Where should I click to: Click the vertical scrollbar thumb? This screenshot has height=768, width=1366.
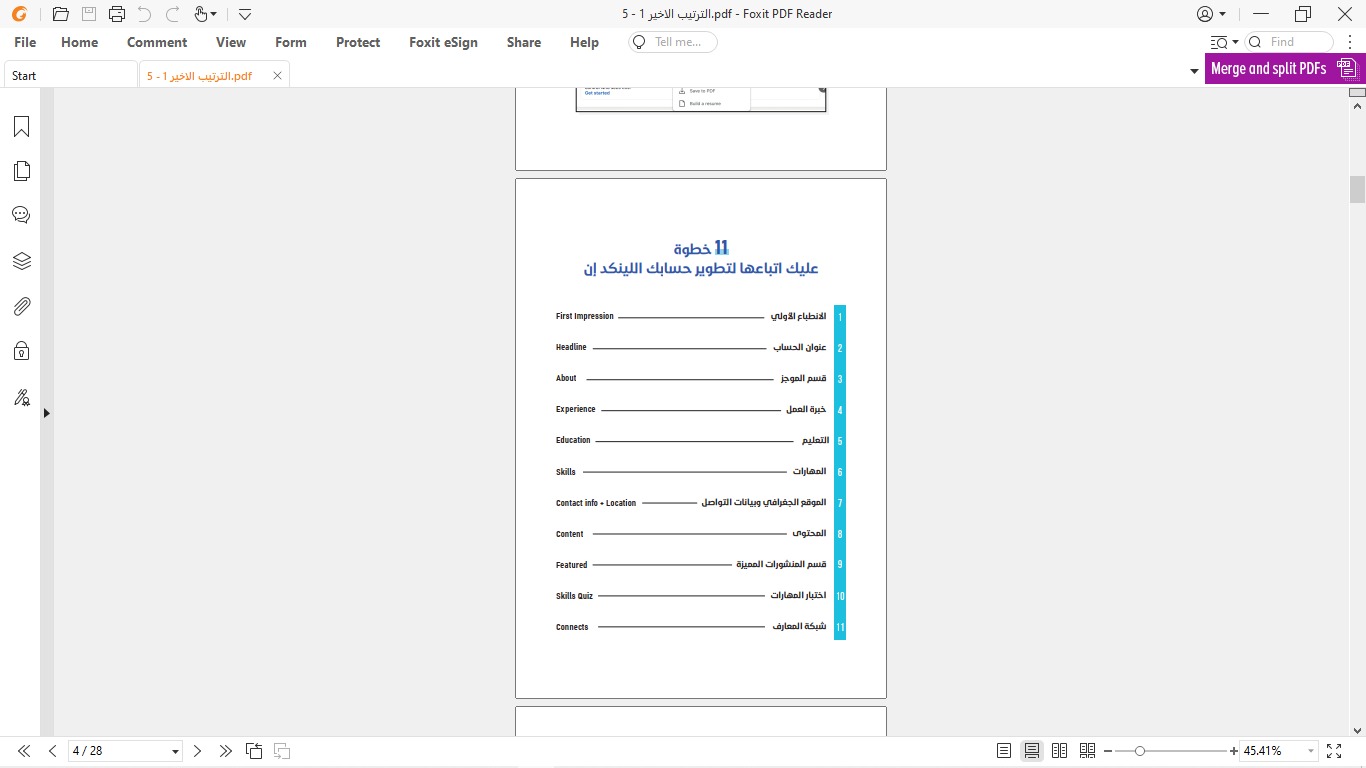tap(1357, 189)
